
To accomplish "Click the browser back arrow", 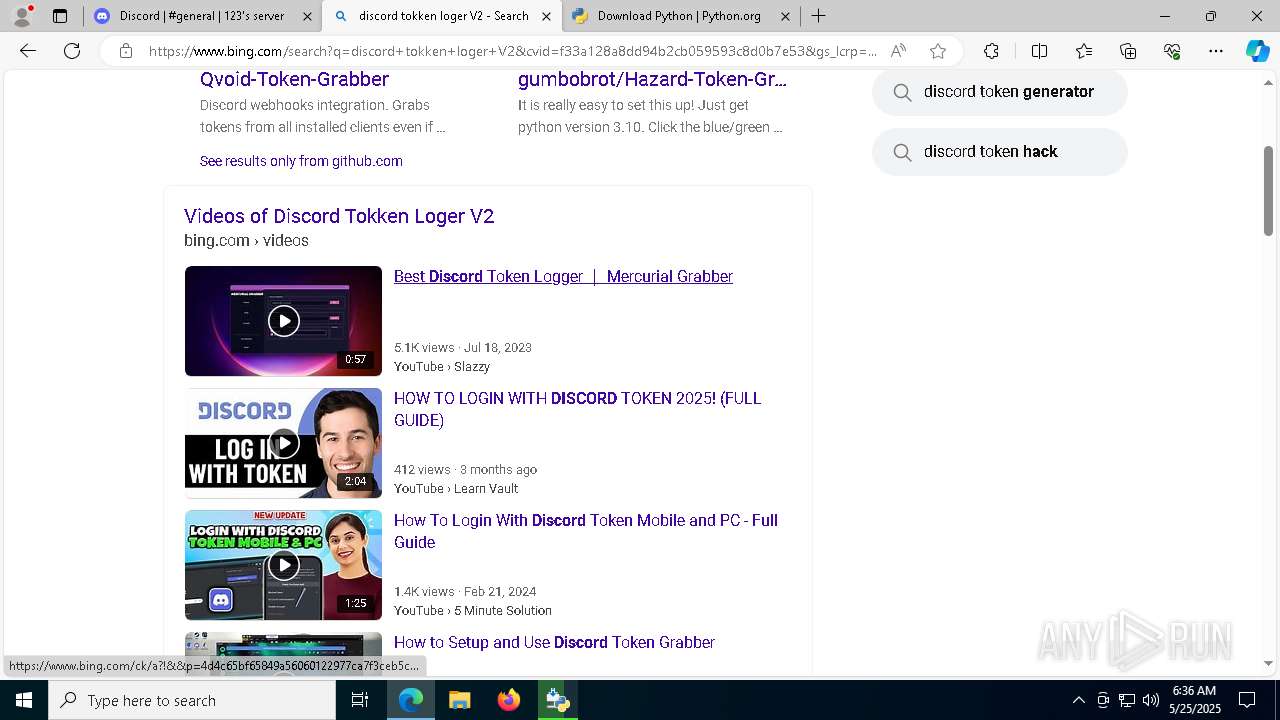I will tap(28, 51).
